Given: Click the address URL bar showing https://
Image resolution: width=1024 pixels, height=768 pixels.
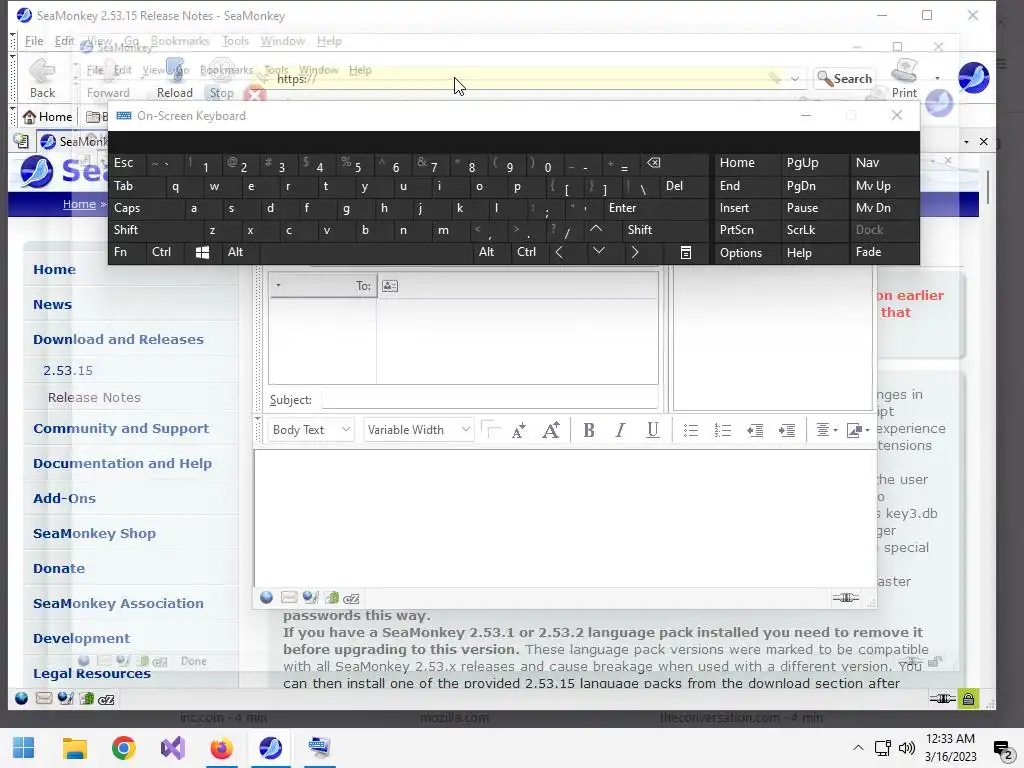Looking at the screenshot, I should (522, 78).
